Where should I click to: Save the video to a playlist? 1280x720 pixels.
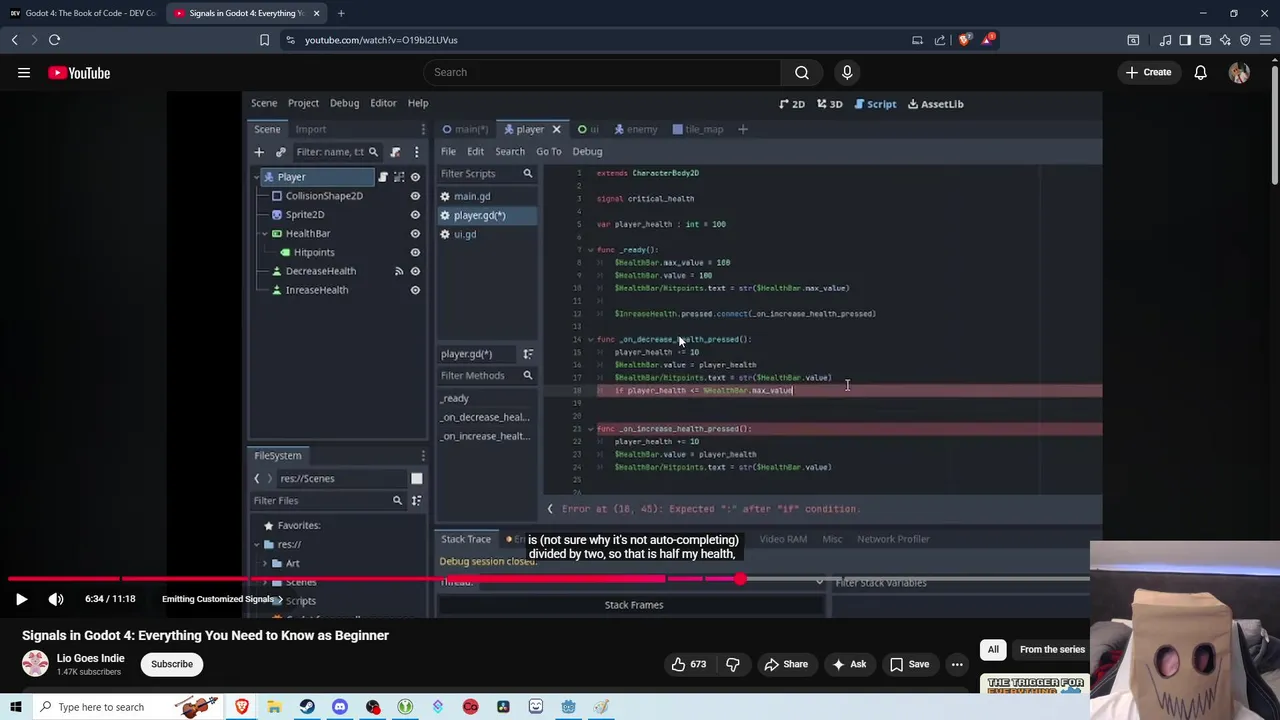[909, 664]
